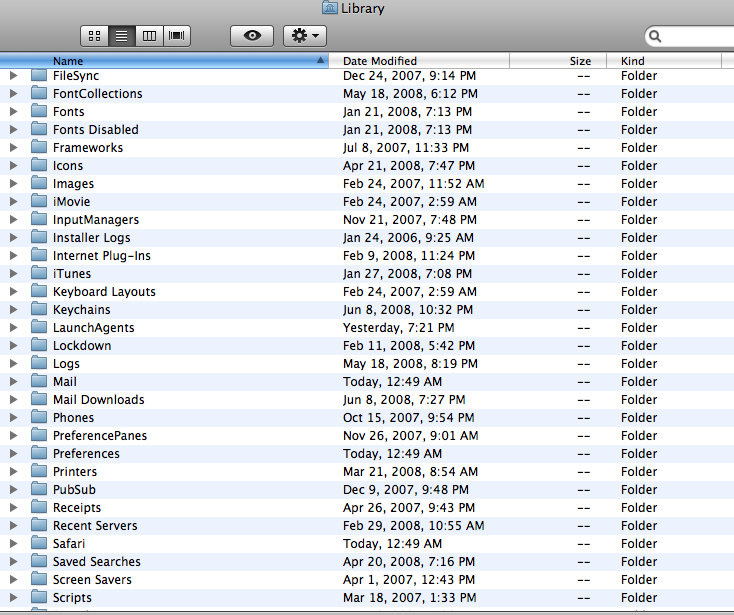Select the PubSub folder icon
This screenshot has width=734, height=615.
coord(39,489)
